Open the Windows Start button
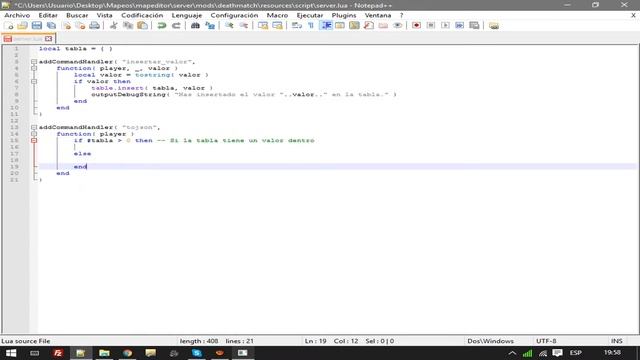 [x=11, y=353]
